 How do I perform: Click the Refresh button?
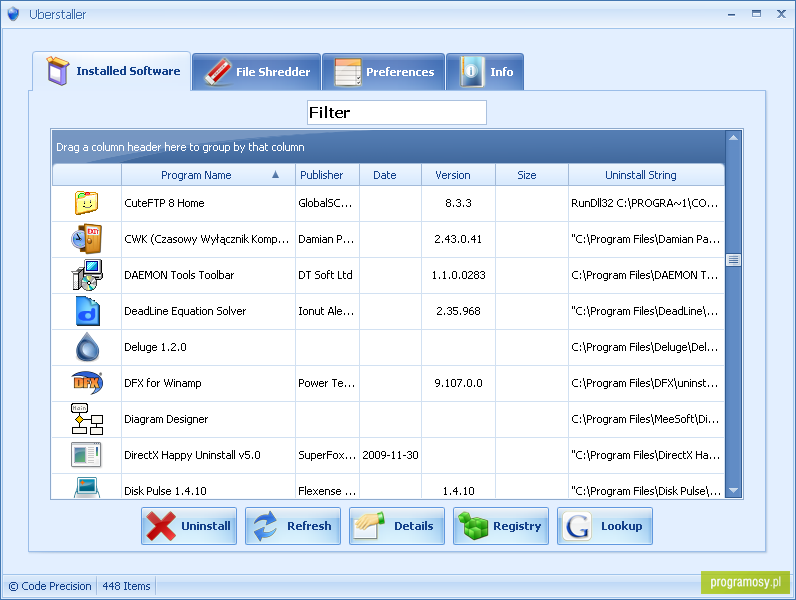(293, 526)
